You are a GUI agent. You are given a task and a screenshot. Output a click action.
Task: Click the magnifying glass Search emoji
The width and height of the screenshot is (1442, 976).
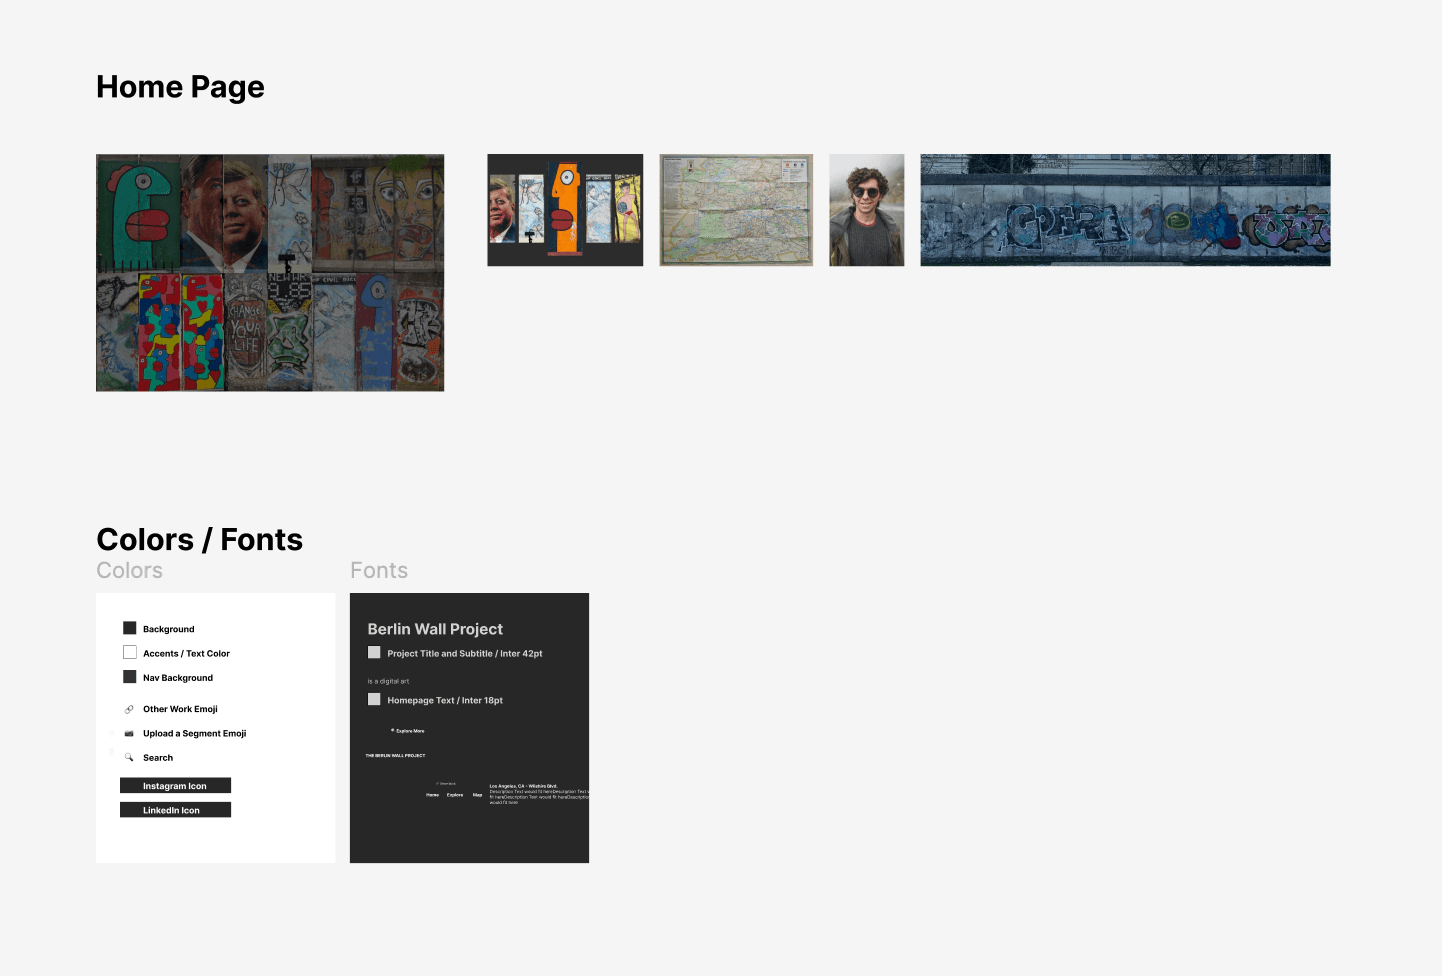pos(129,757)
